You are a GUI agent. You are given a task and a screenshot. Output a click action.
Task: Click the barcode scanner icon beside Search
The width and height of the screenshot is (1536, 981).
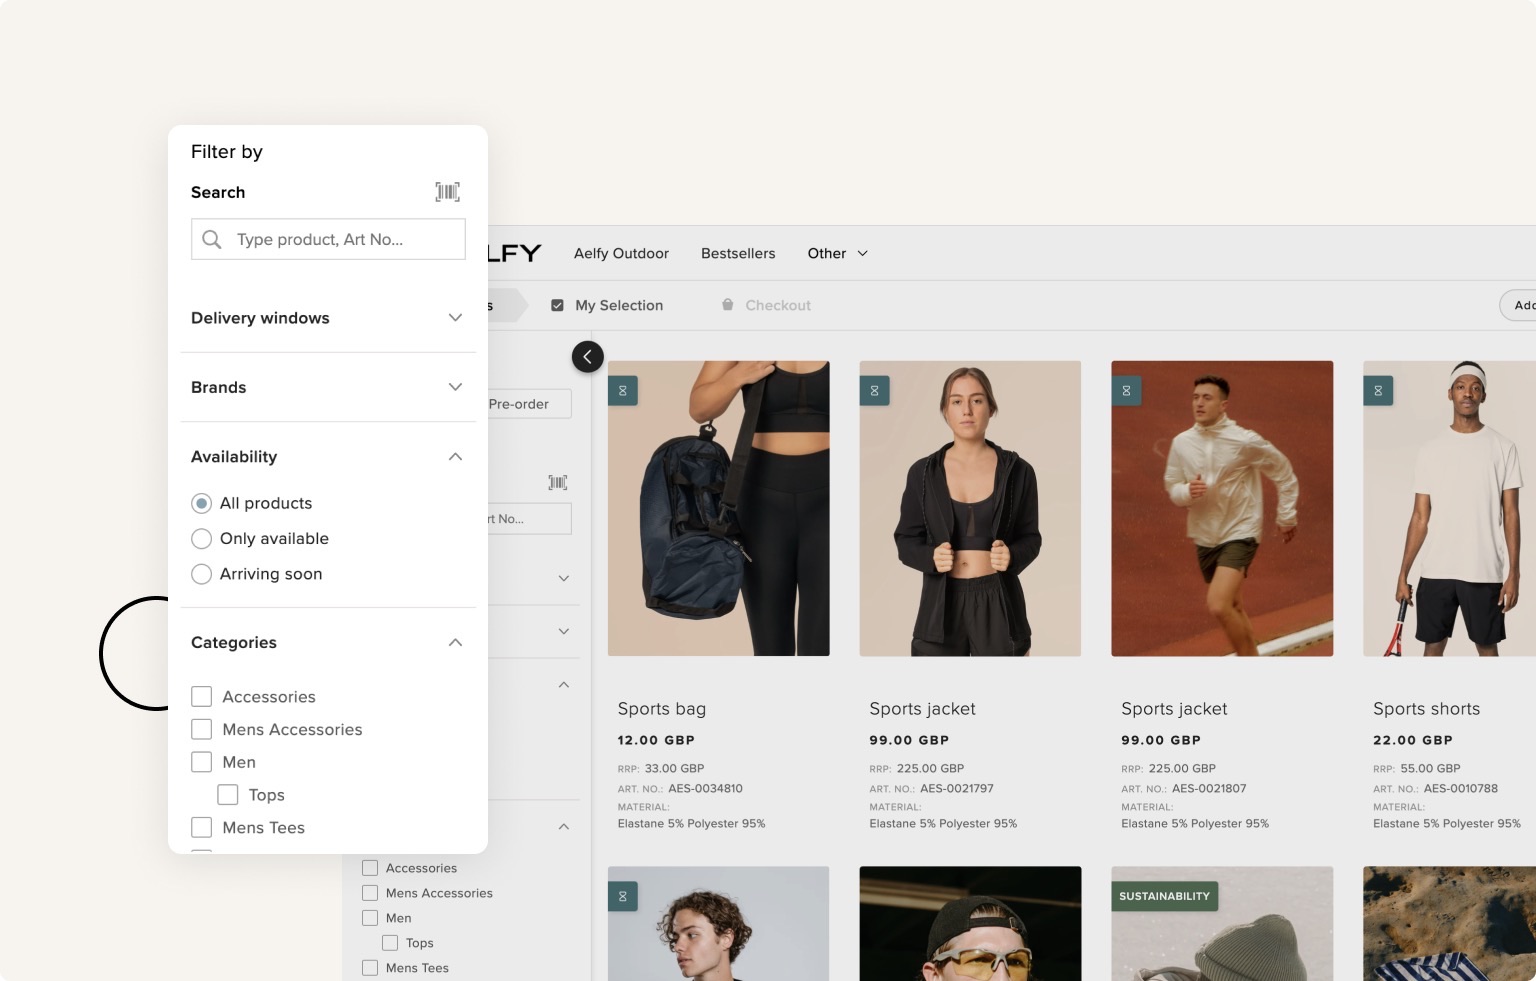coord(447,192)
